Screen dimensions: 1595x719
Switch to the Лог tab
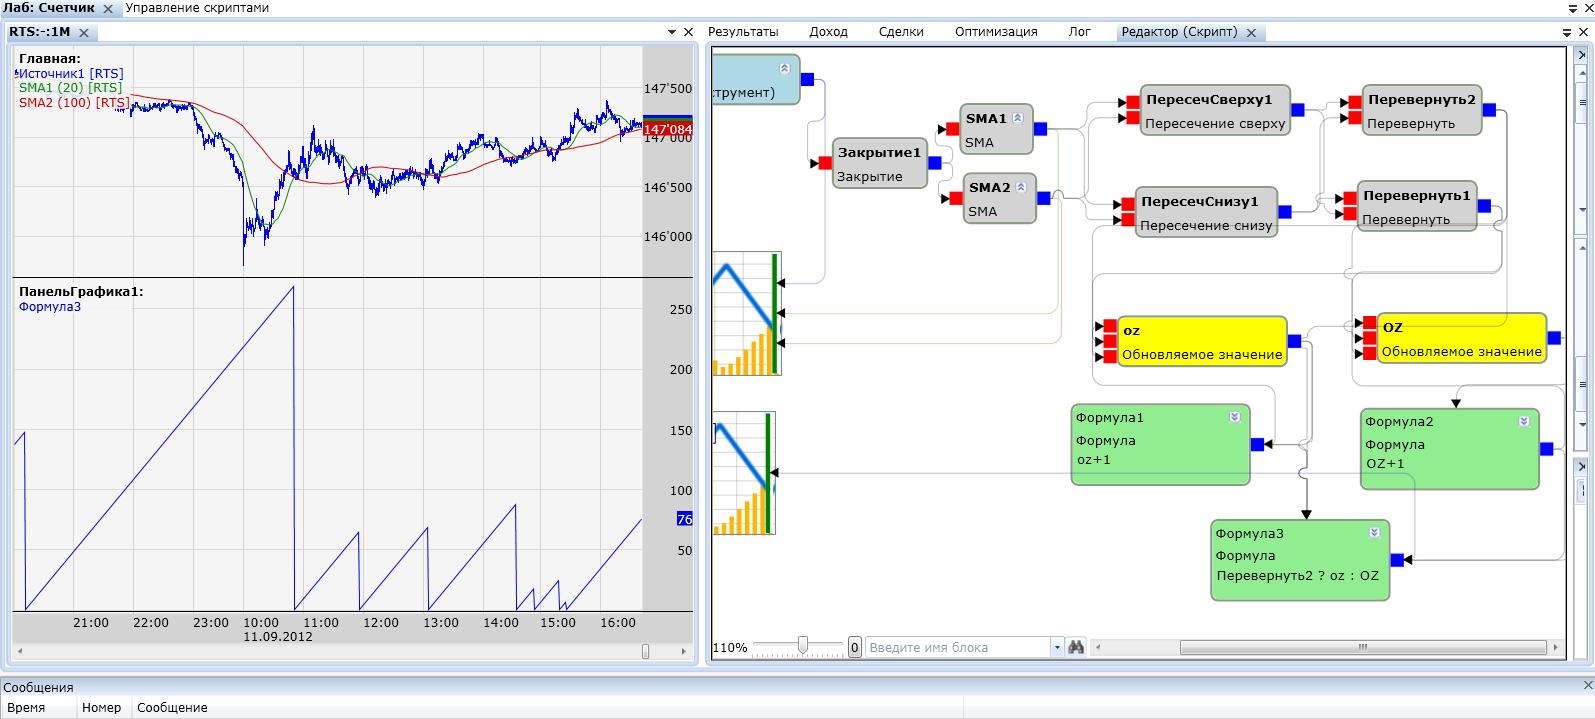tap(1080, 32)
